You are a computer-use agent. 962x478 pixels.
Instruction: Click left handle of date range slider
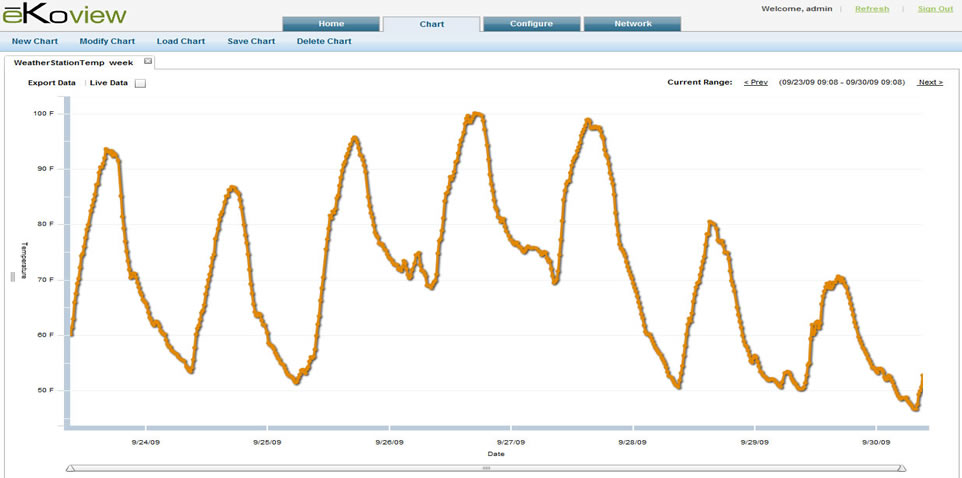[x=70, y=467]
